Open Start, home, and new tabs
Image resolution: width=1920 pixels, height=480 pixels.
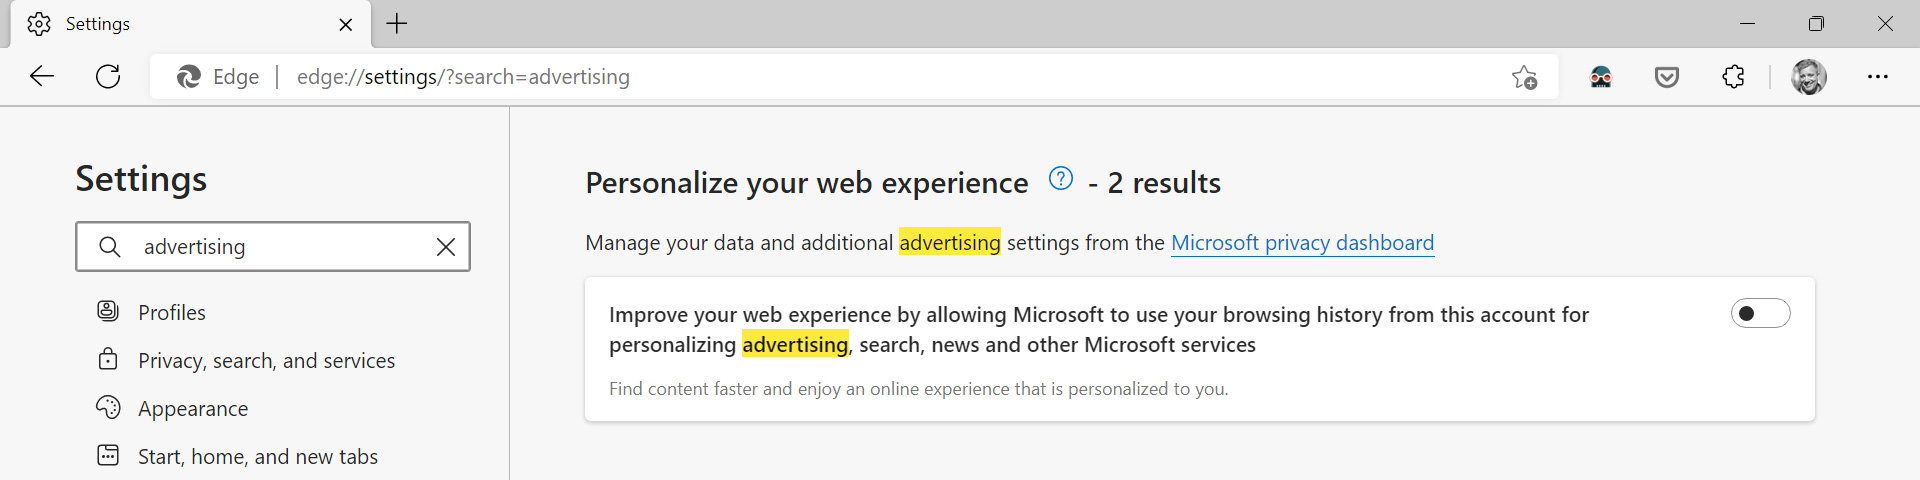[258, 457]
